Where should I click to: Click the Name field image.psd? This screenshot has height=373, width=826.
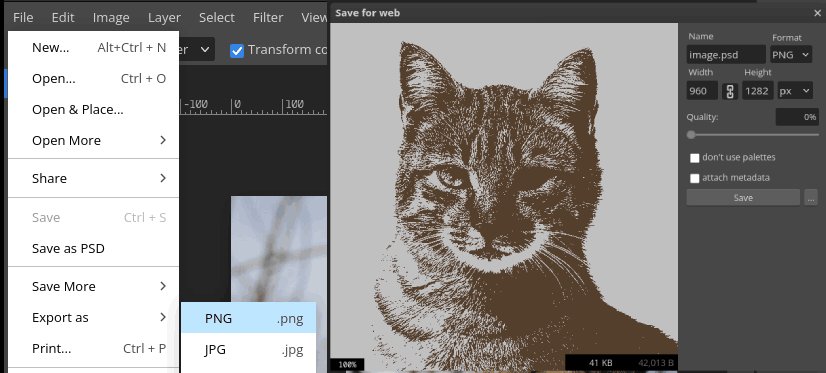pos(726,54)
